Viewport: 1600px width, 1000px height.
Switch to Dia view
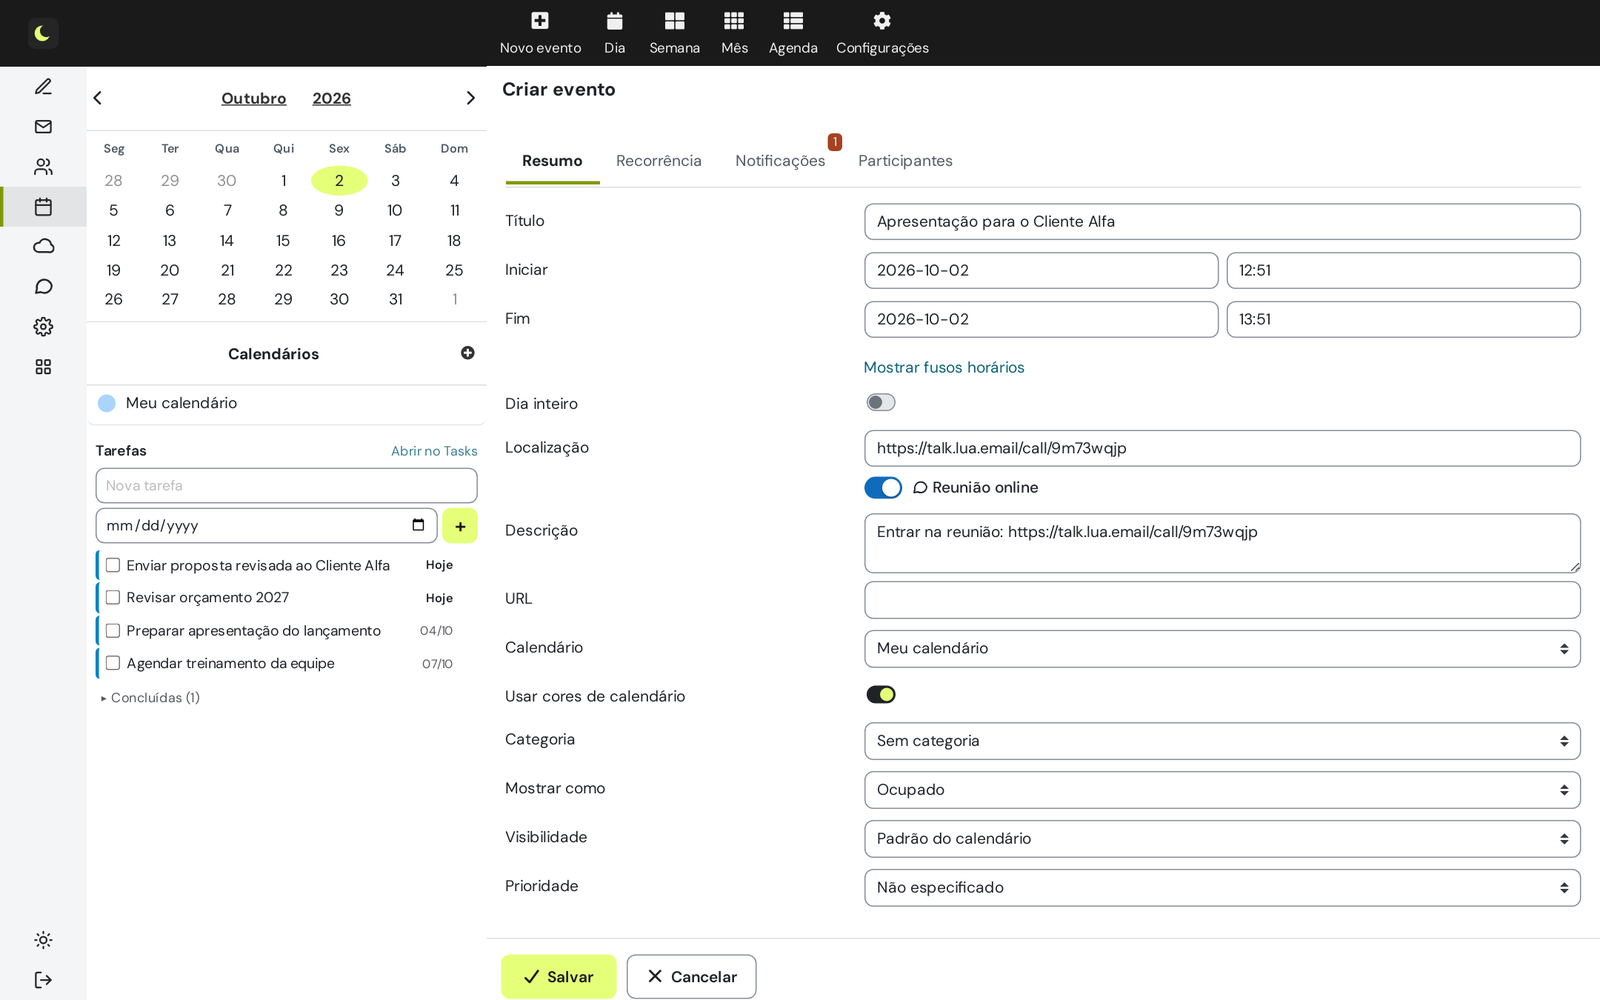(614, 33)
